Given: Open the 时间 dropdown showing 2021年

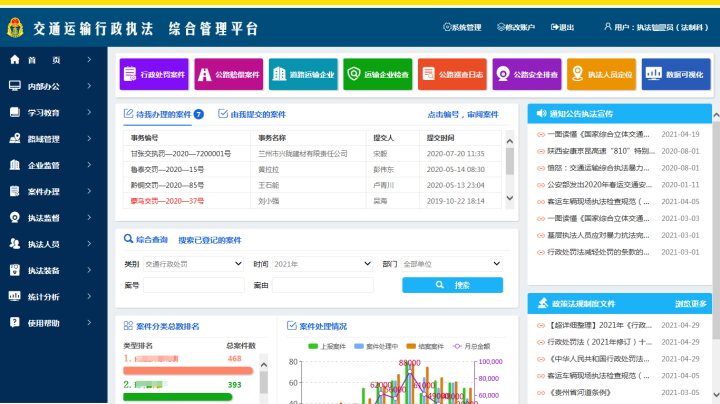Looking at the screenshot, I should pos(322,264).
